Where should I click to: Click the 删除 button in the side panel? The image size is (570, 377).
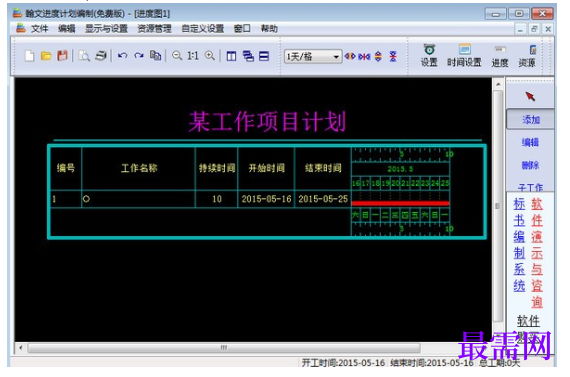coord(530,165)
